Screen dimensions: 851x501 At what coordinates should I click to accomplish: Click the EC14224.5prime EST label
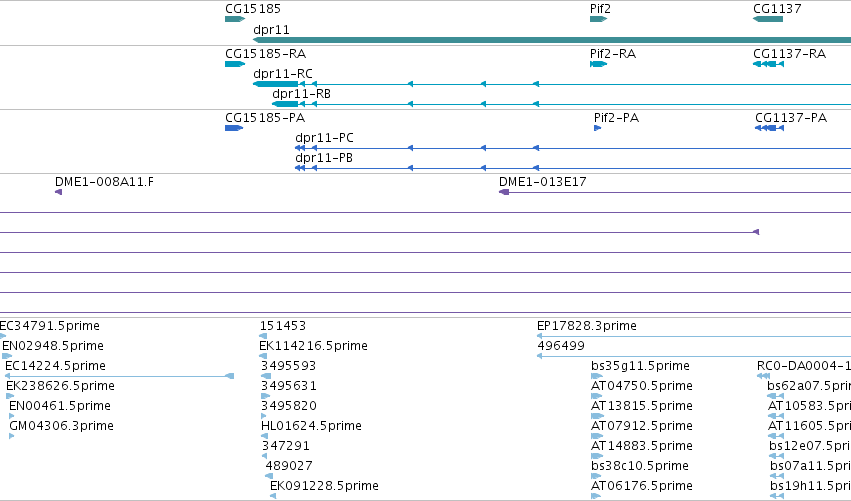click(x=55, y=366)
